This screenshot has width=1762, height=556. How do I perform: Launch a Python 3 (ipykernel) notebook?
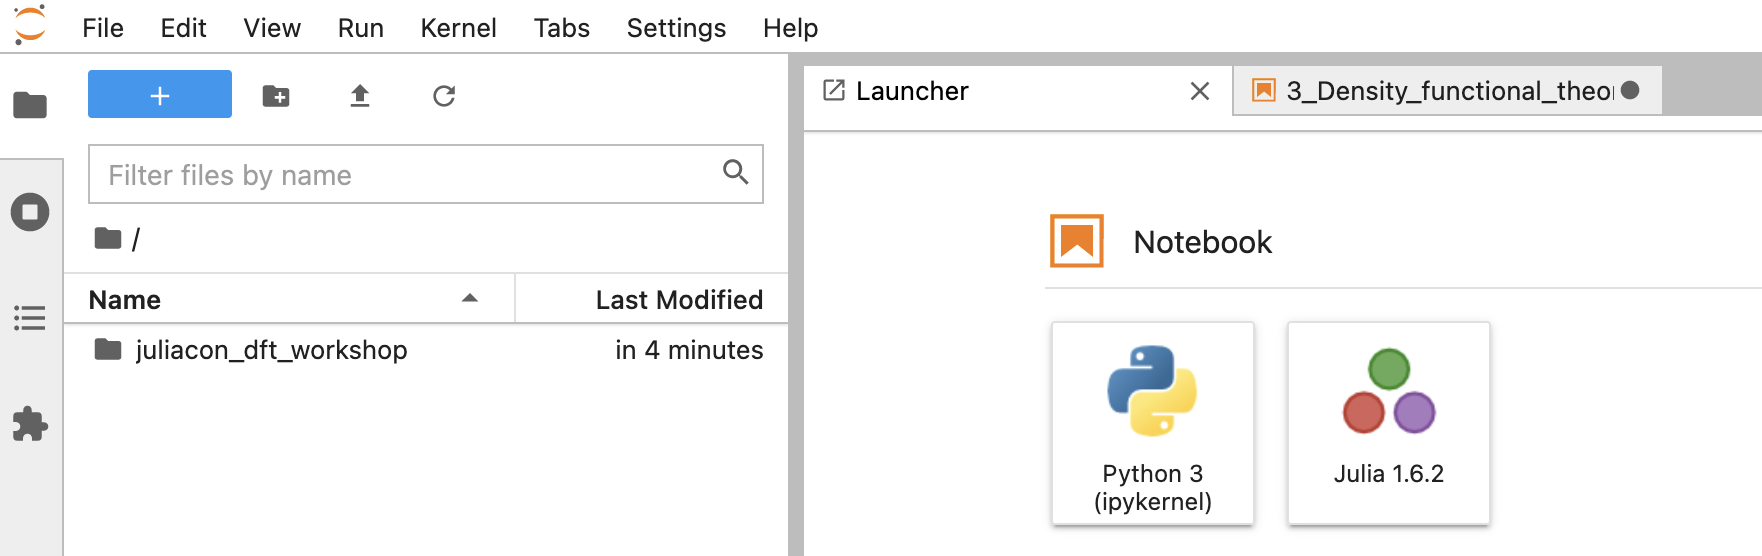pyautogui.click(x=1152, y=423)
